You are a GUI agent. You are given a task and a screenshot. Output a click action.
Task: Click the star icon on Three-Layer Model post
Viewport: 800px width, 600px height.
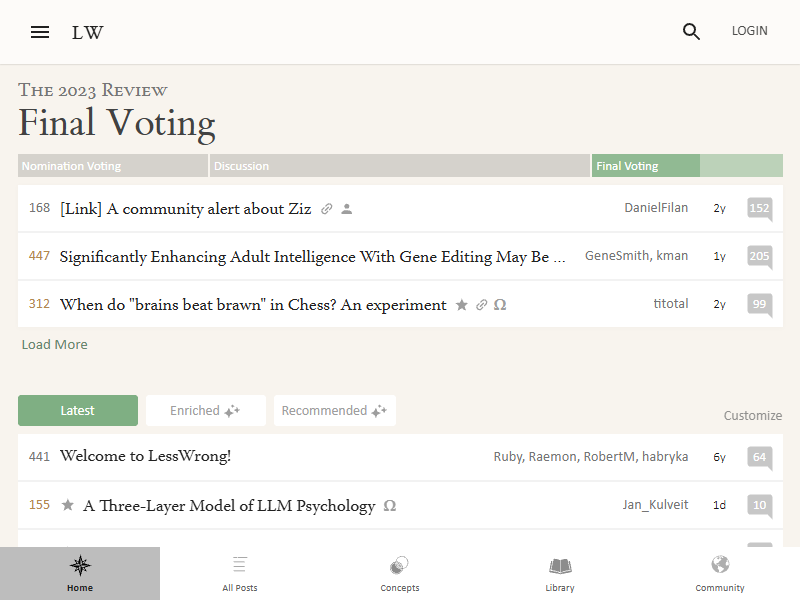click(x=68, y=506)
